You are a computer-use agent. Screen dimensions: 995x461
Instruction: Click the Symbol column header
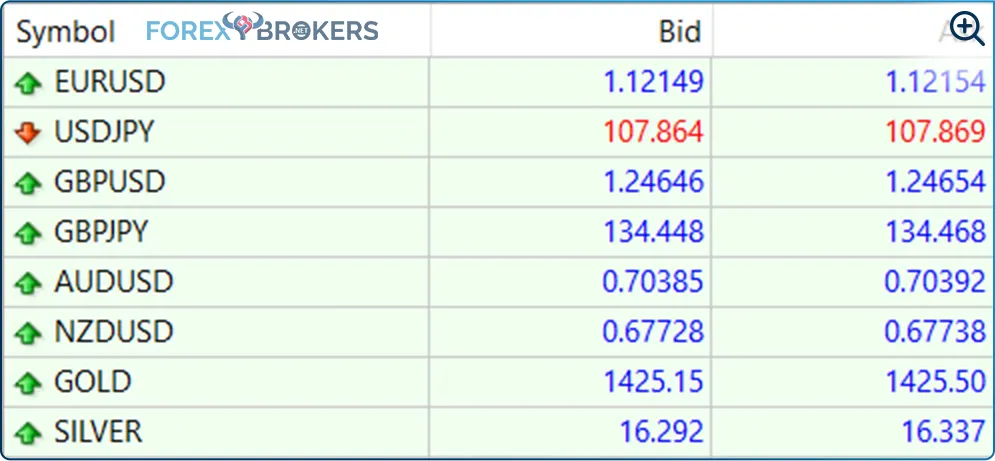66,32
